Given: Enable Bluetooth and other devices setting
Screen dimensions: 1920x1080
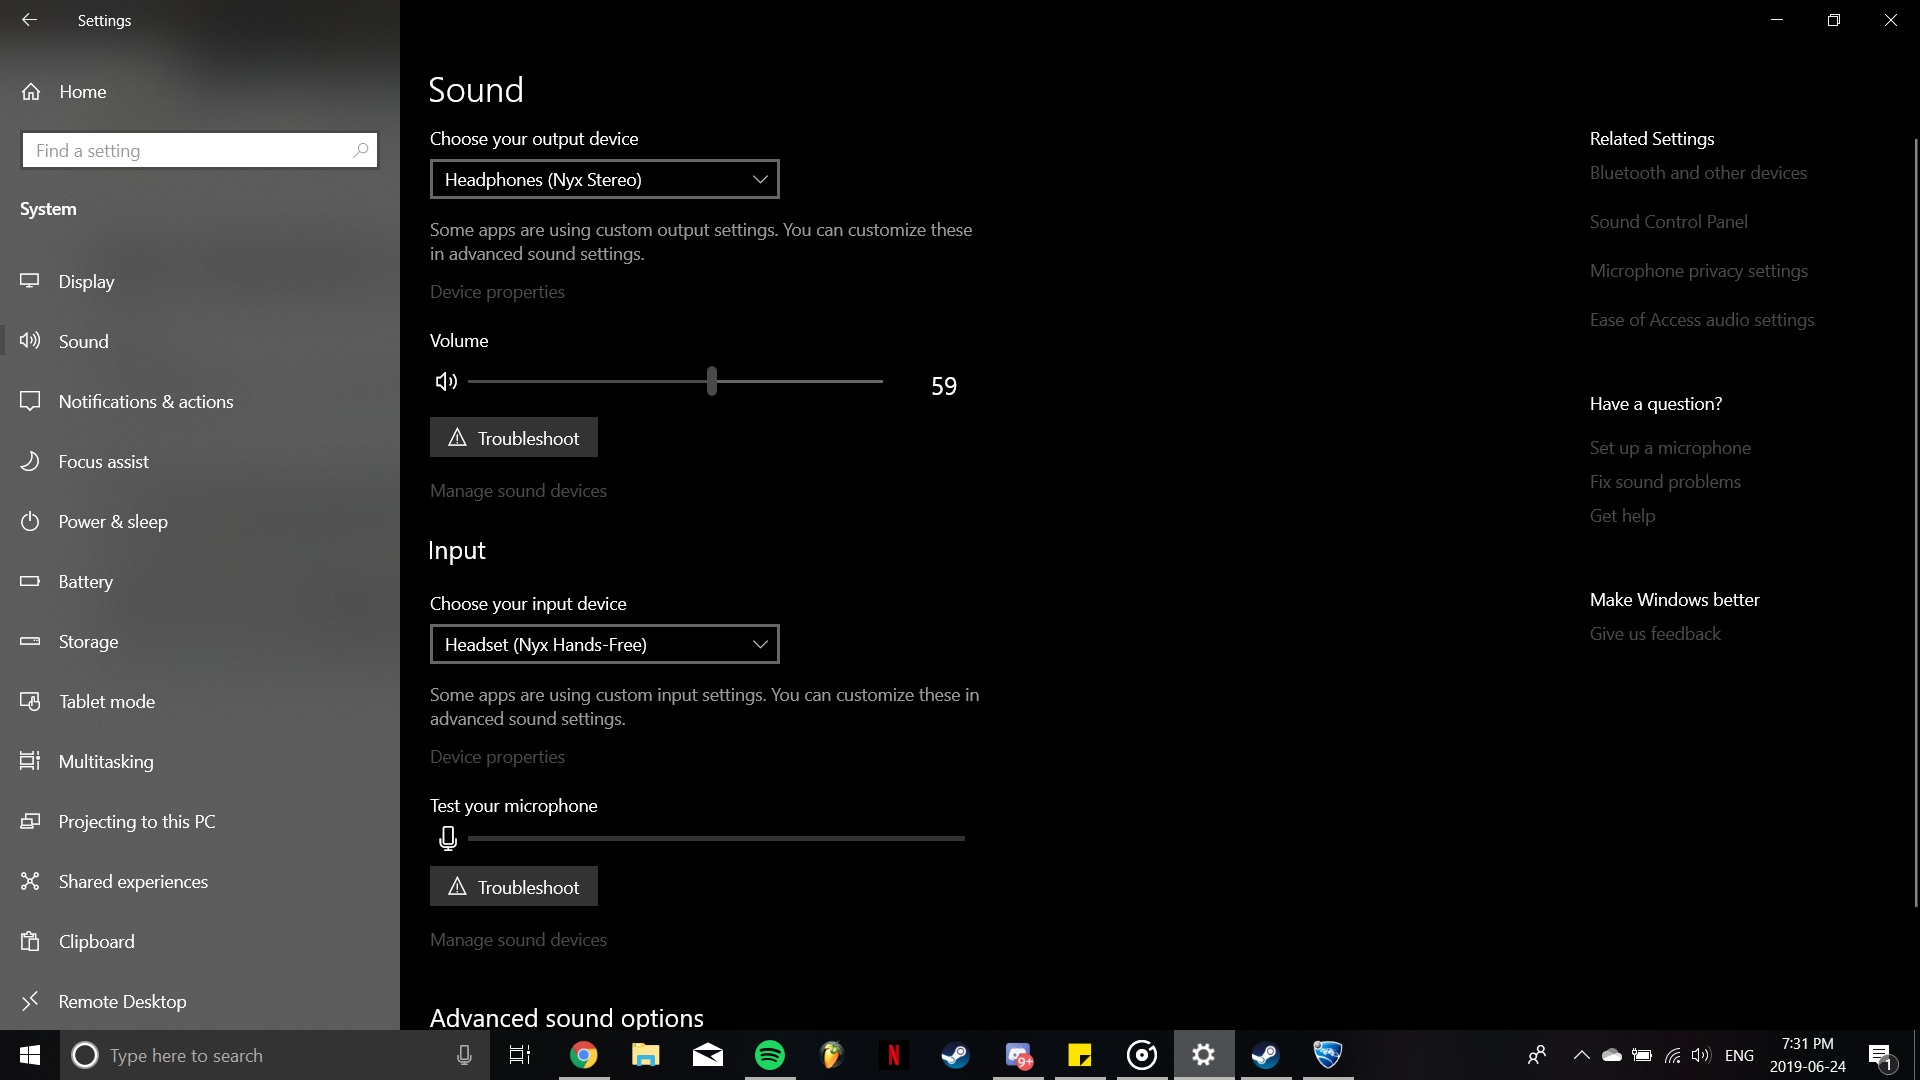Looking at the screenshot, I should click(x=1697, y=173).
